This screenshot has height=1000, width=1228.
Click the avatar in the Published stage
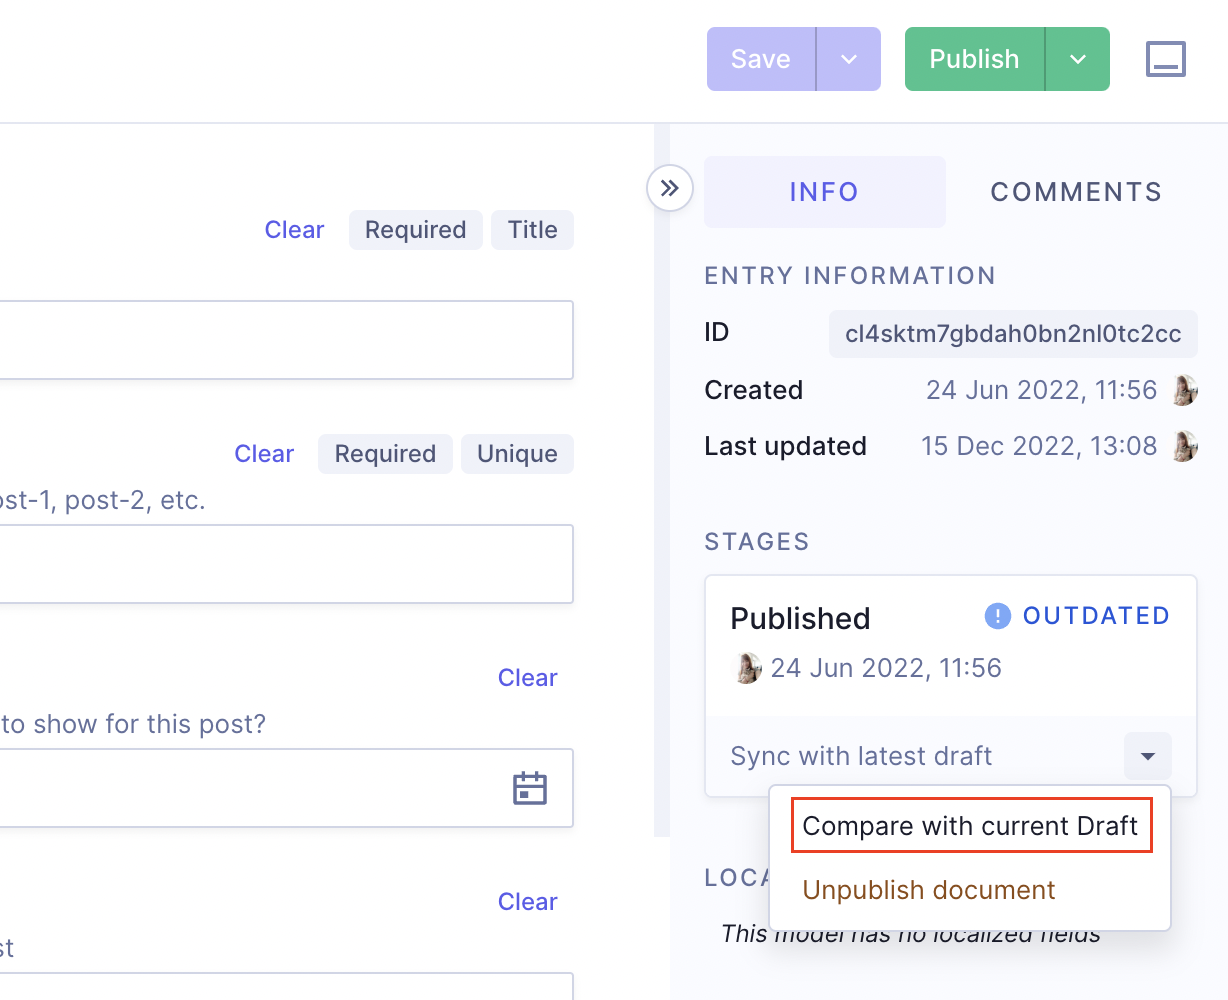click(747, 668)
